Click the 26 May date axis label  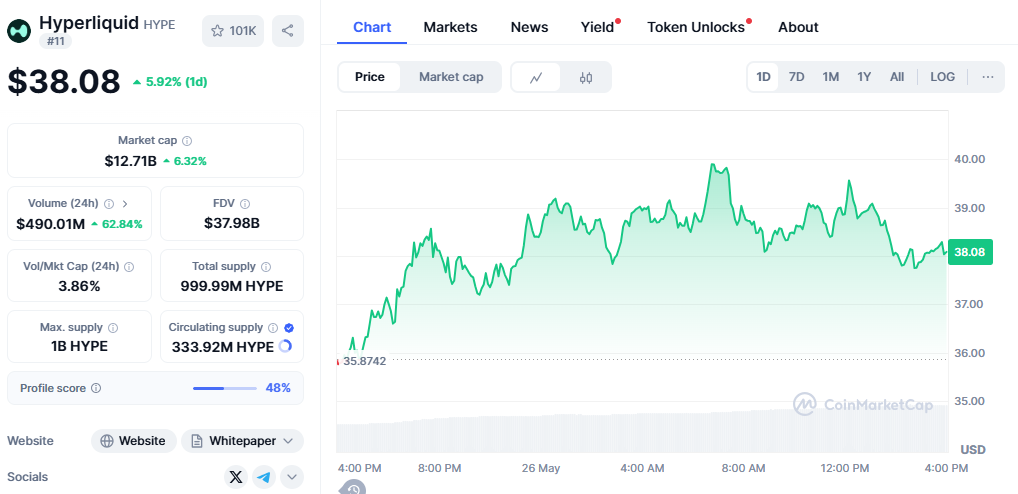click(x=541, y=468)
